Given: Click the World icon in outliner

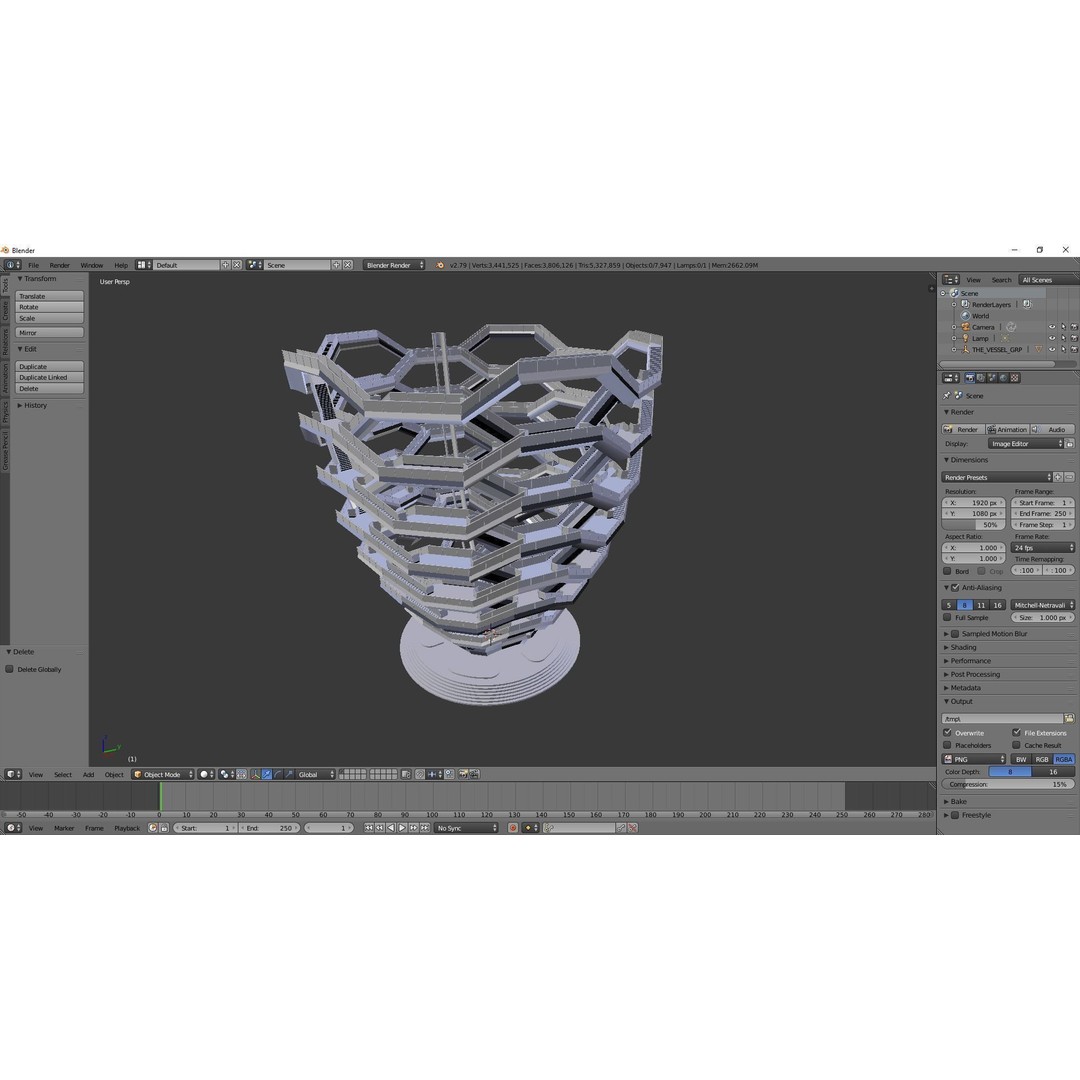Looking at the screenshot, I should 966,315.
